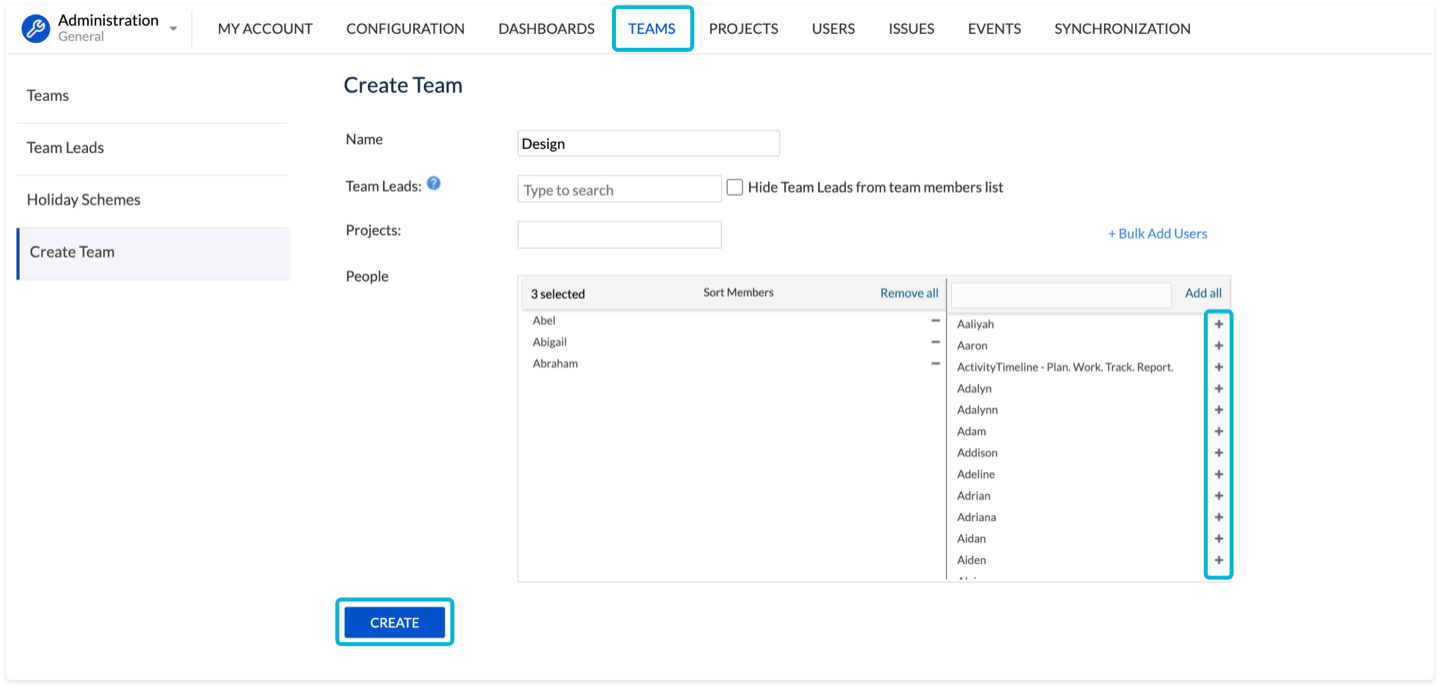Select Holiday Schemes in the sidebar

(x=84, y=200)
